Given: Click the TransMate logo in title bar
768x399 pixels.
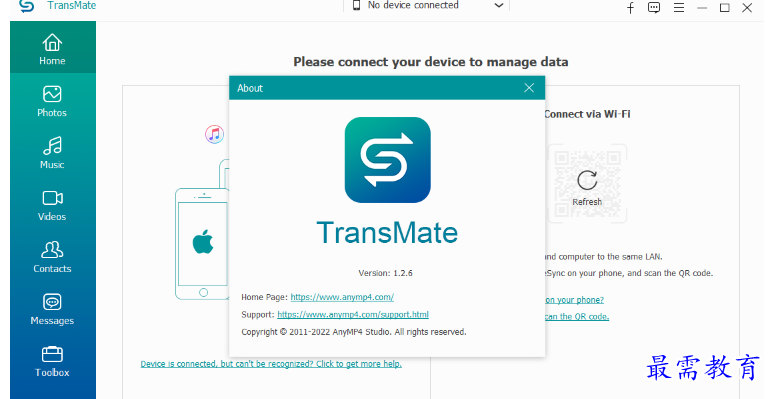Looking at the screenshot, I should pyautogui.click(x=26, y=5).
